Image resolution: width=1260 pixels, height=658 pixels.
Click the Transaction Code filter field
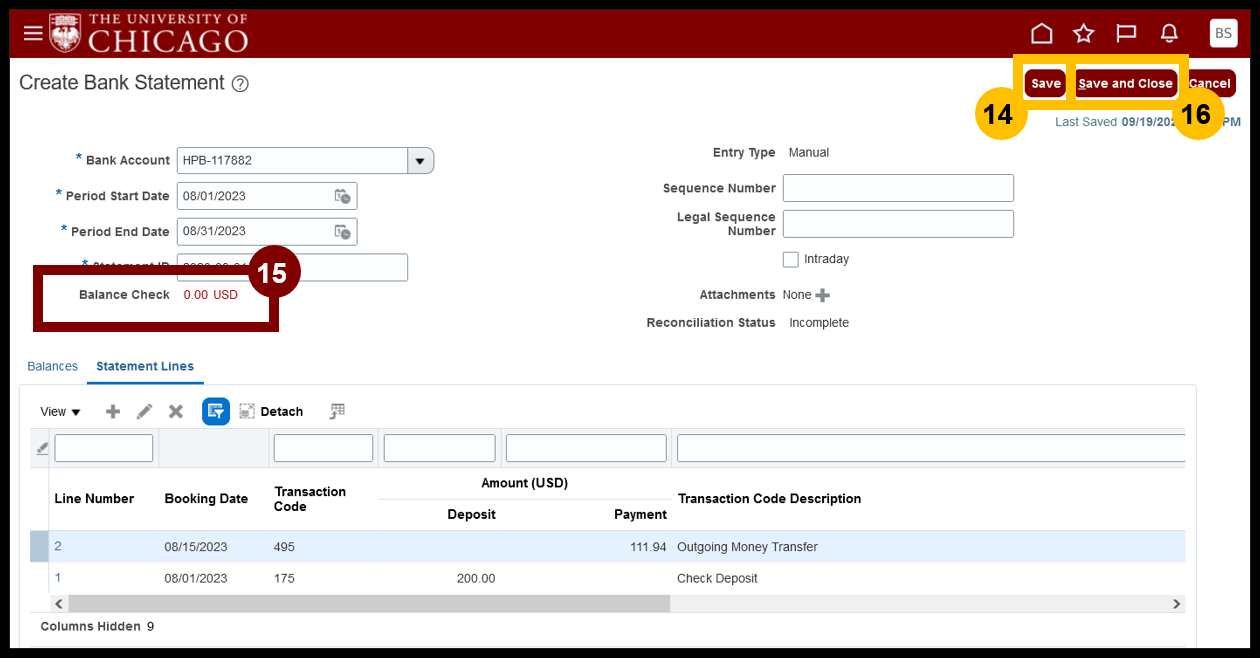pyautogui.click(x=323, y=448)
